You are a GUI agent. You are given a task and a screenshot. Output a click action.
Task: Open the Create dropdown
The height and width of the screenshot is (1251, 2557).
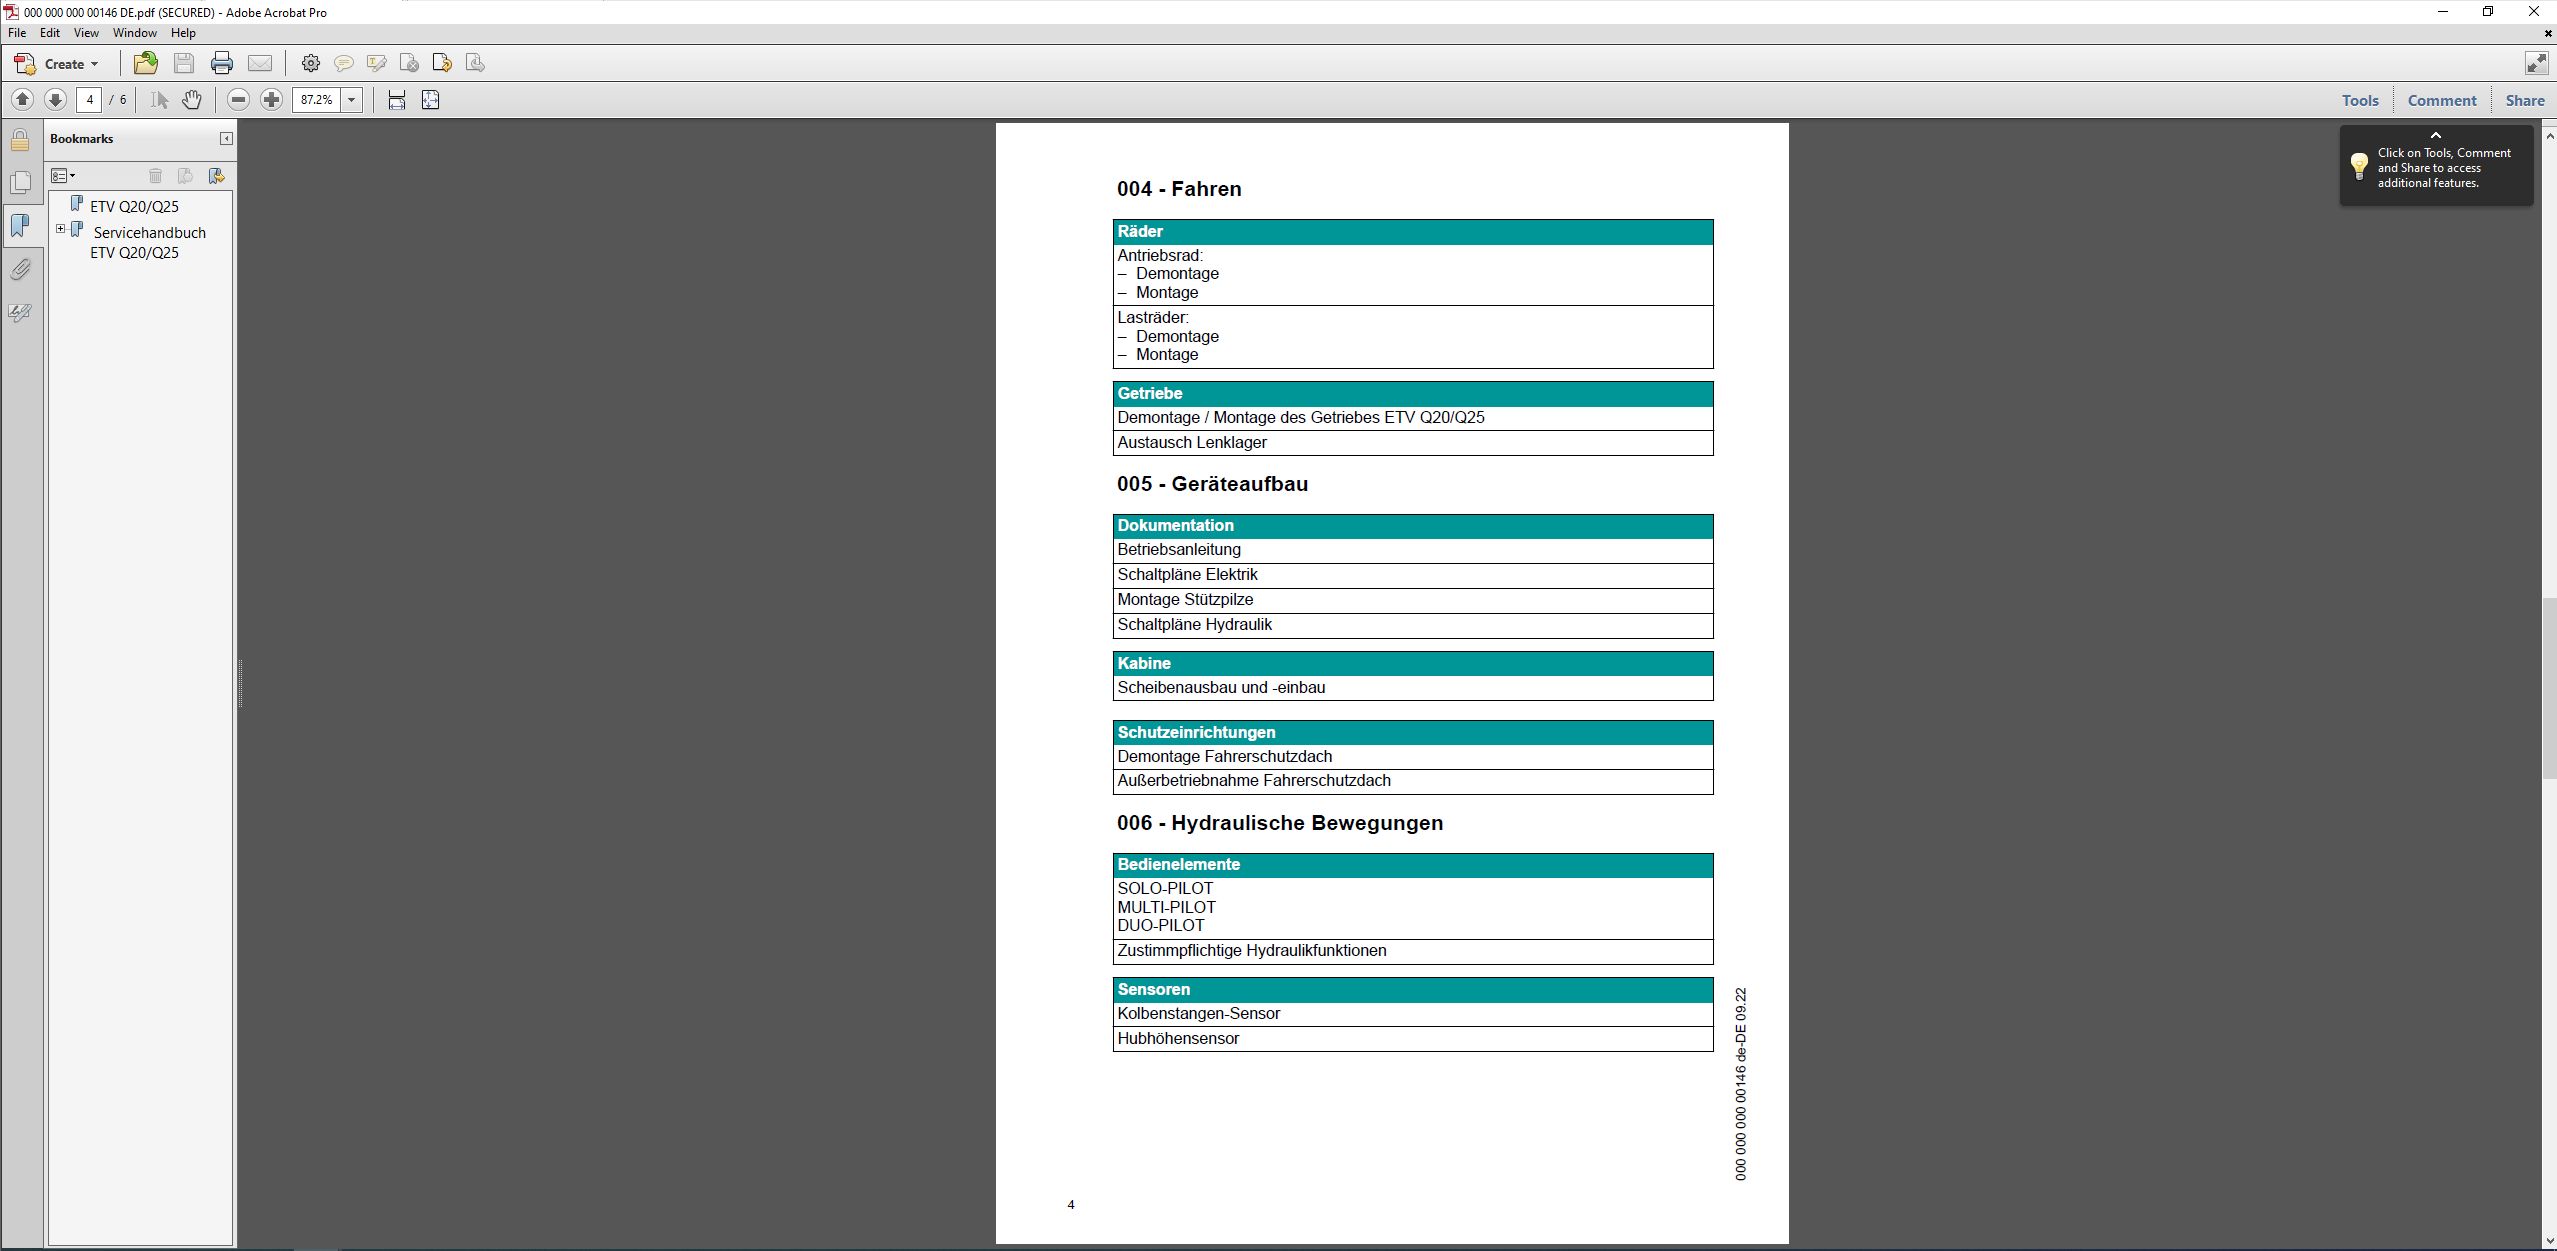(x=62, y=63)
